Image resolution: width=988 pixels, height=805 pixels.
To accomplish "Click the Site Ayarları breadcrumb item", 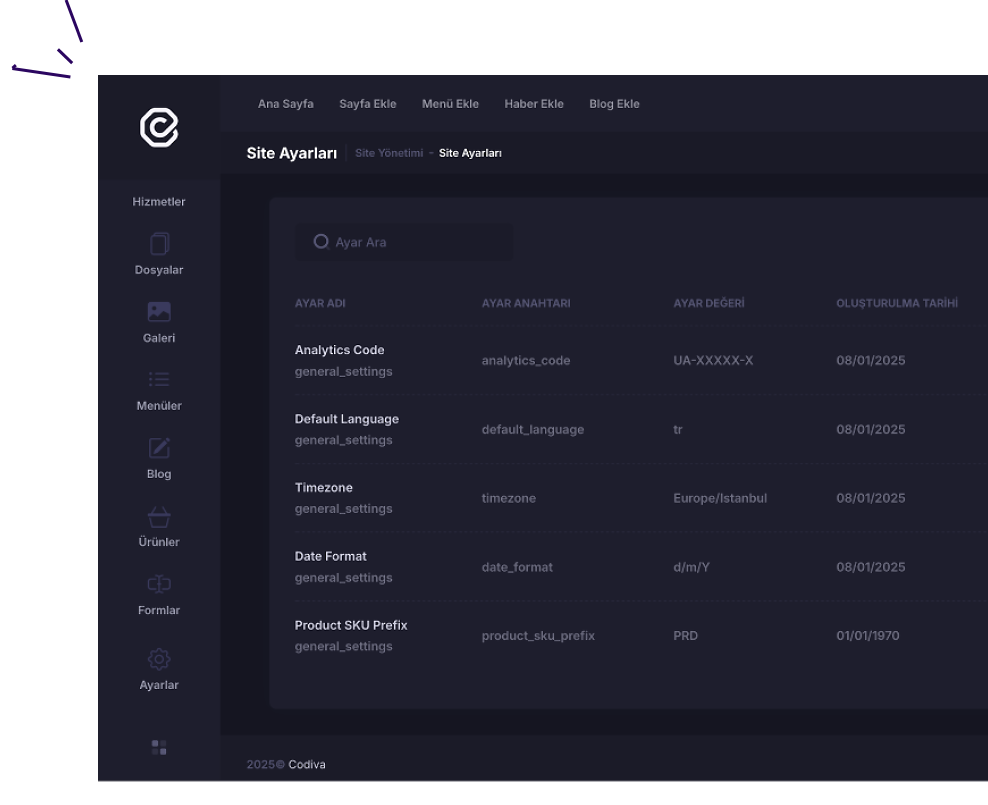I will (x=470, y=153).
